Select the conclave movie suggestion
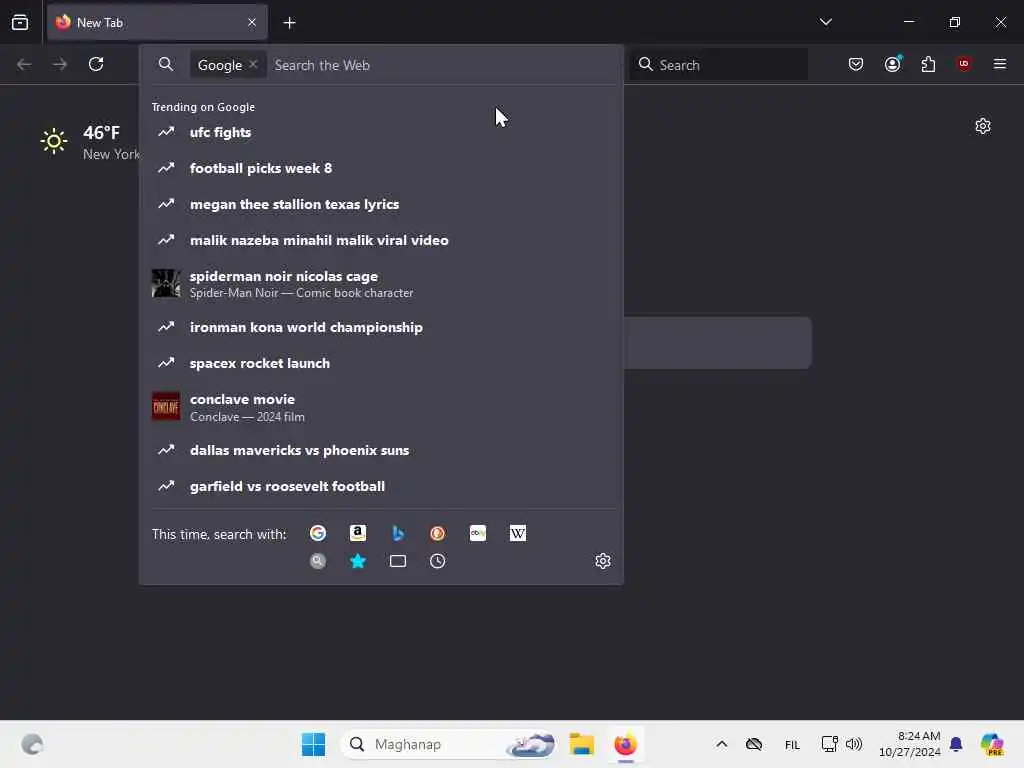This screenshot has width=1024, height=768. 381,407
